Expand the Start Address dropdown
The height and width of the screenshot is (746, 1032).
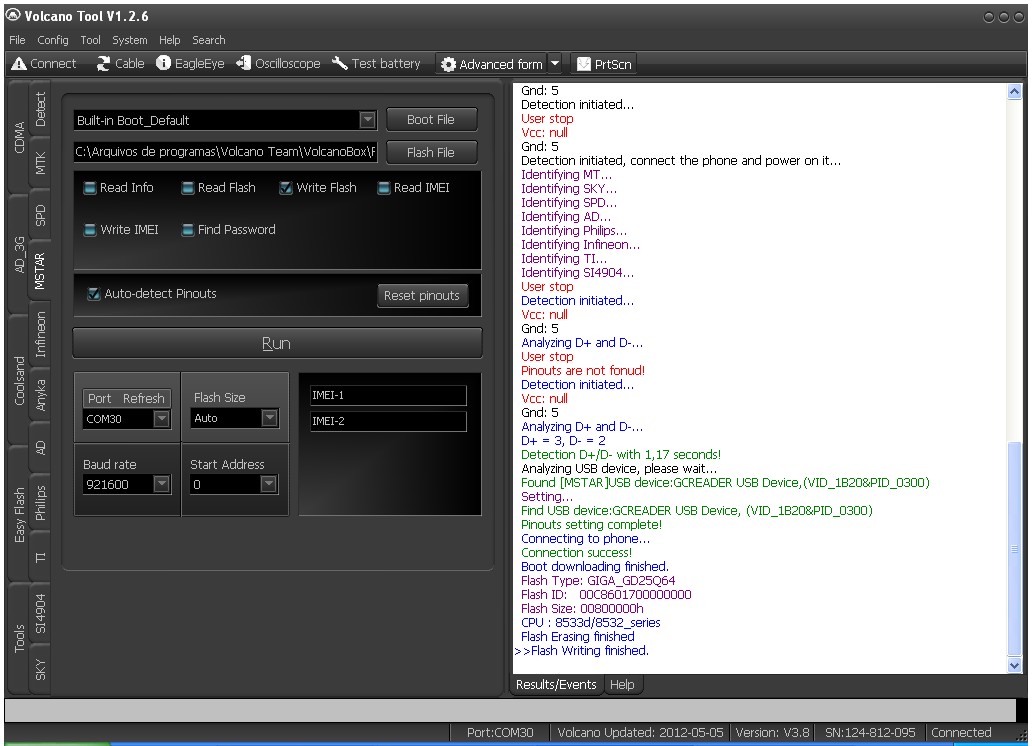pos(269,485)
